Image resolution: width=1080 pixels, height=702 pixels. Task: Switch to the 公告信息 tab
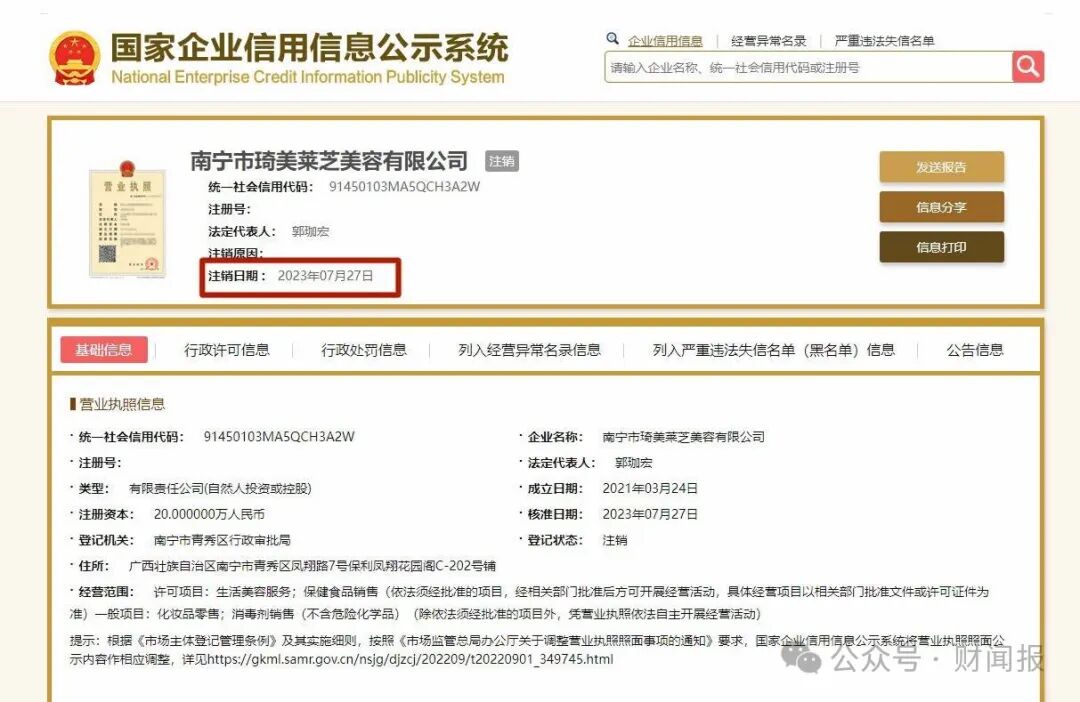975,350
